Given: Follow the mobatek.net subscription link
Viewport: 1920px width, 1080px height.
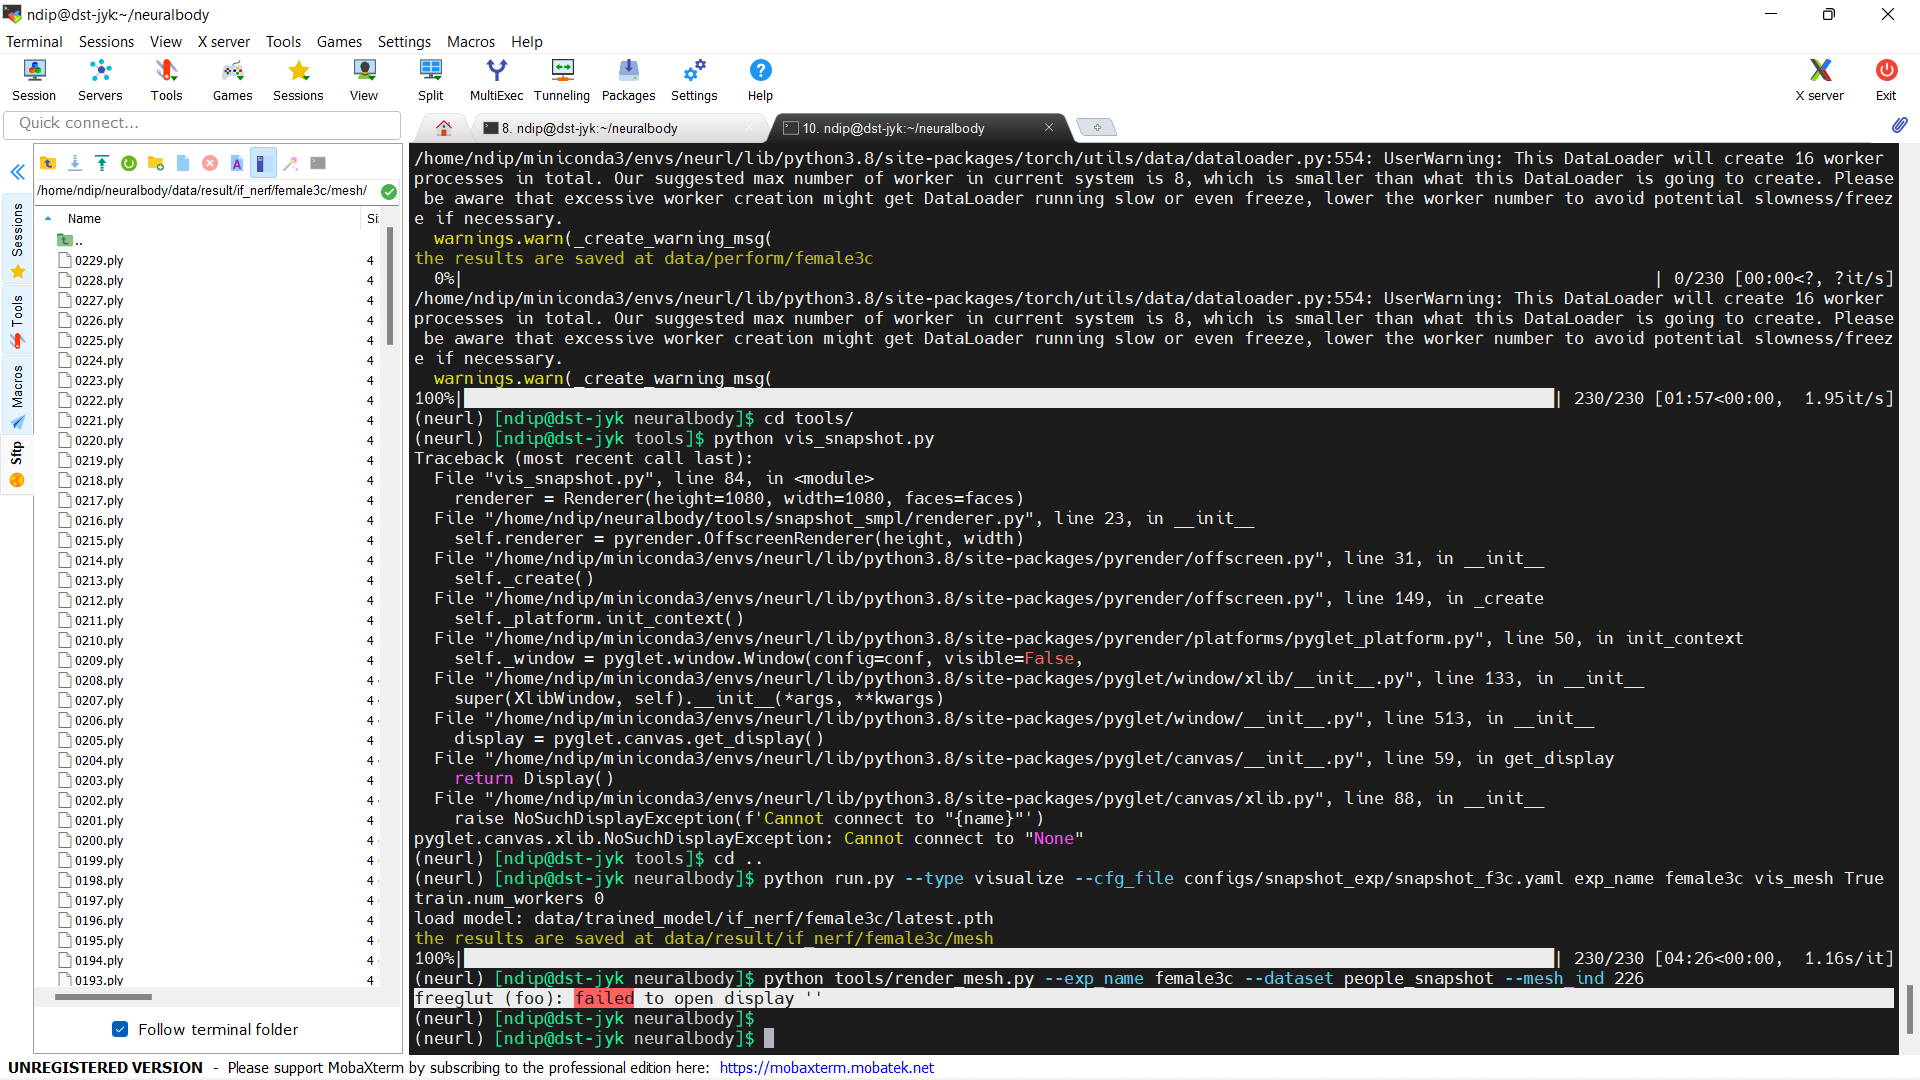Looking at the screenshot, I should coord(826,1067).
